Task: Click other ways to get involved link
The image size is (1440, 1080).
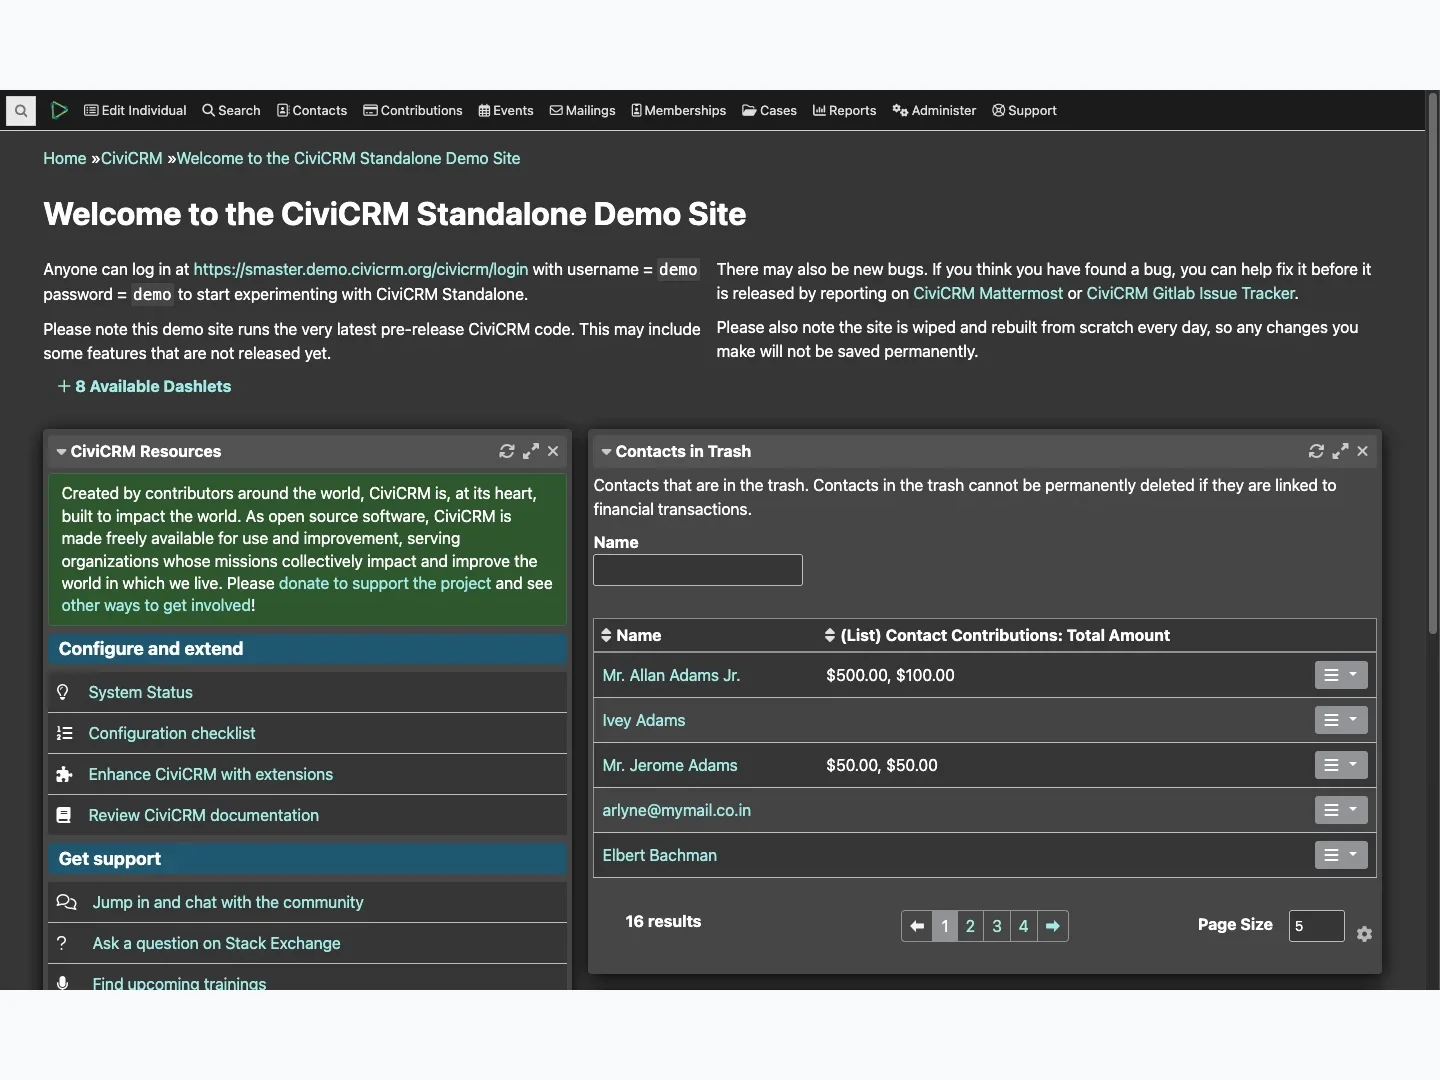Action: (156, 605)
